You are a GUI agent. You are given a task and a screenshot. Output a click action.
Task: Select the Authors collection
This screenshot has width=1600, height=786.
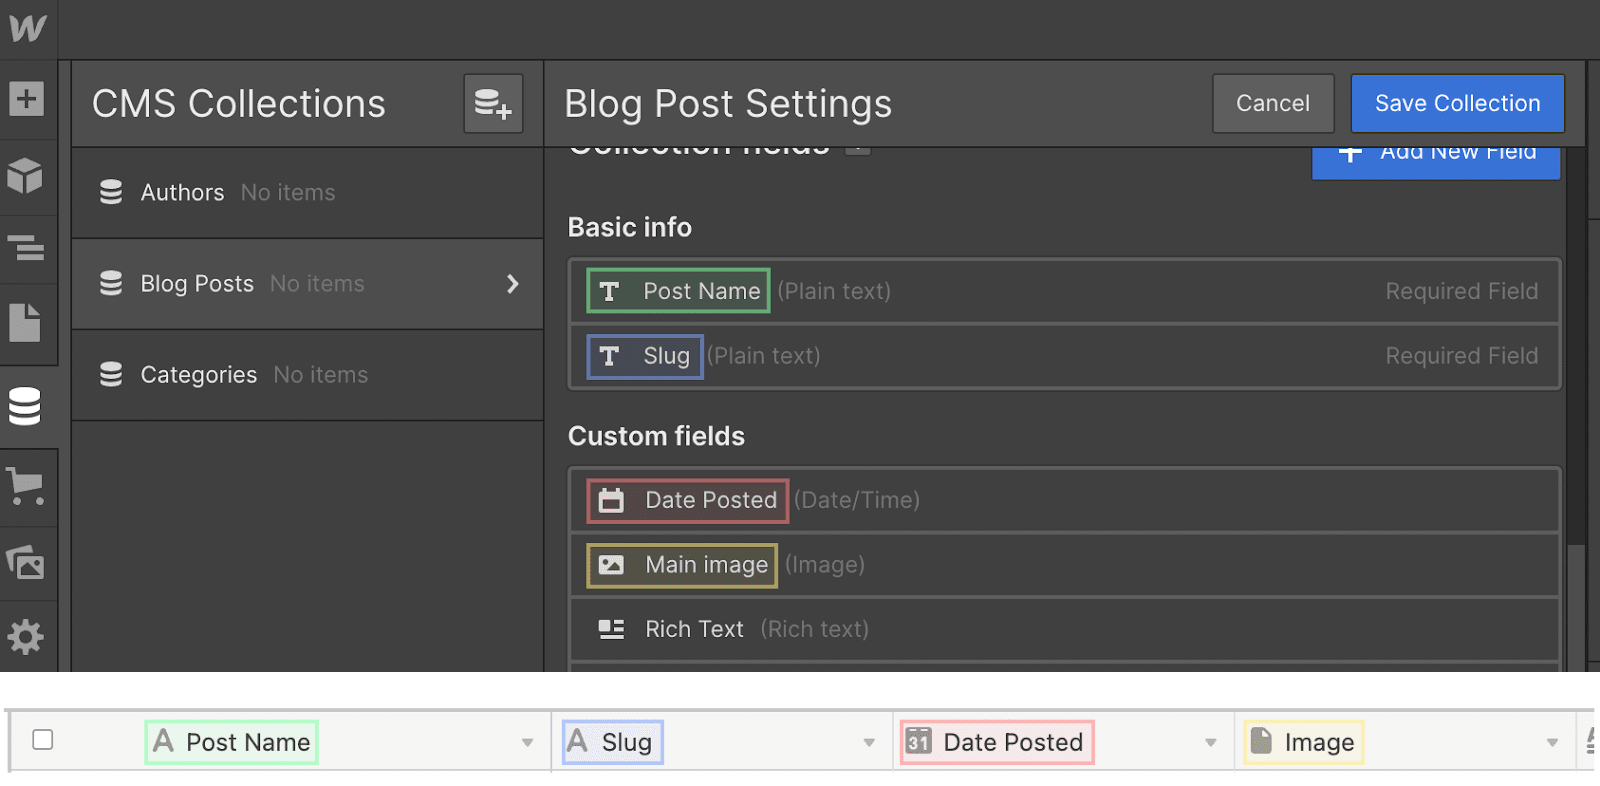pos(183,193)
